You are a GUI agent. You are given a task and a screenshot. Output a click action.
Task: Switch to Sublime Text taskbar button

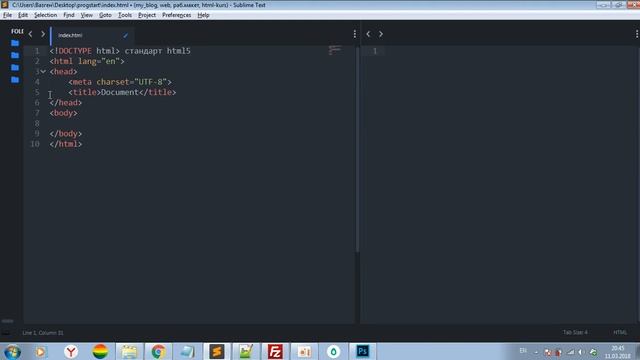coord(217,351)
